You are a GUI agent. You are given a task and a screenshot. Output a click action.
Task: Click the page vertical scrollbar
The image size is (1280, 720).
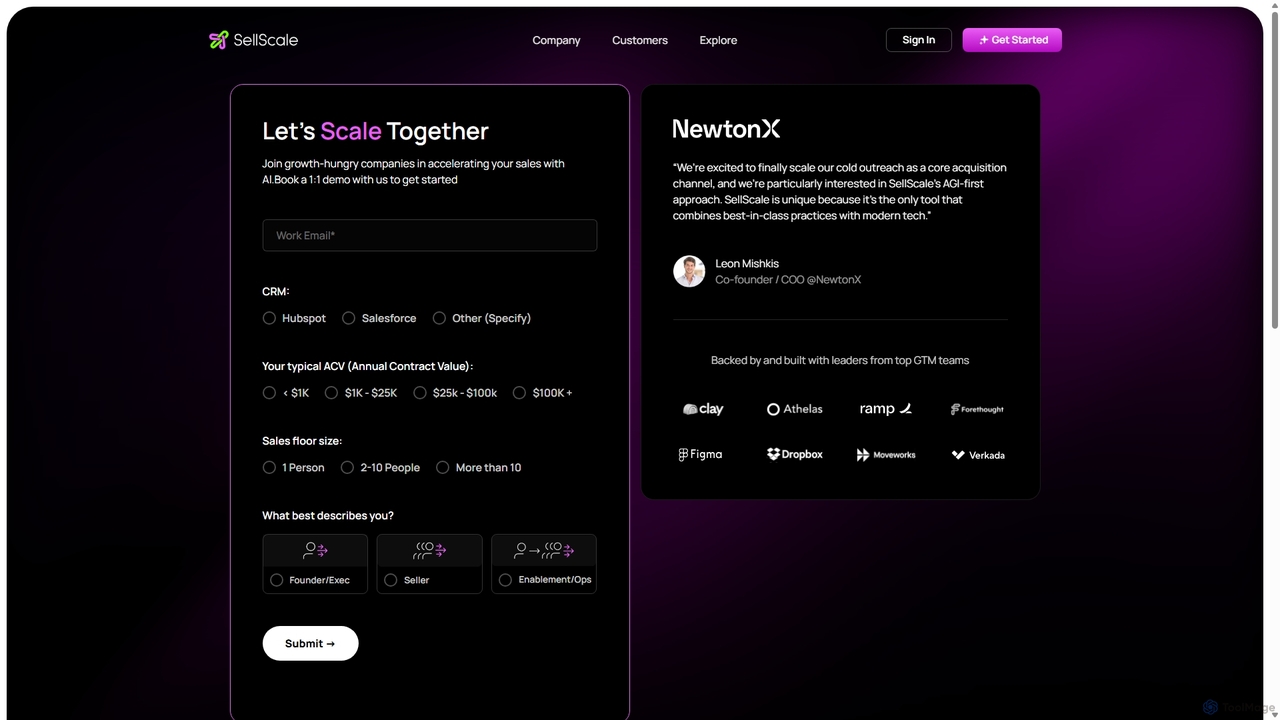point(1274,170)
